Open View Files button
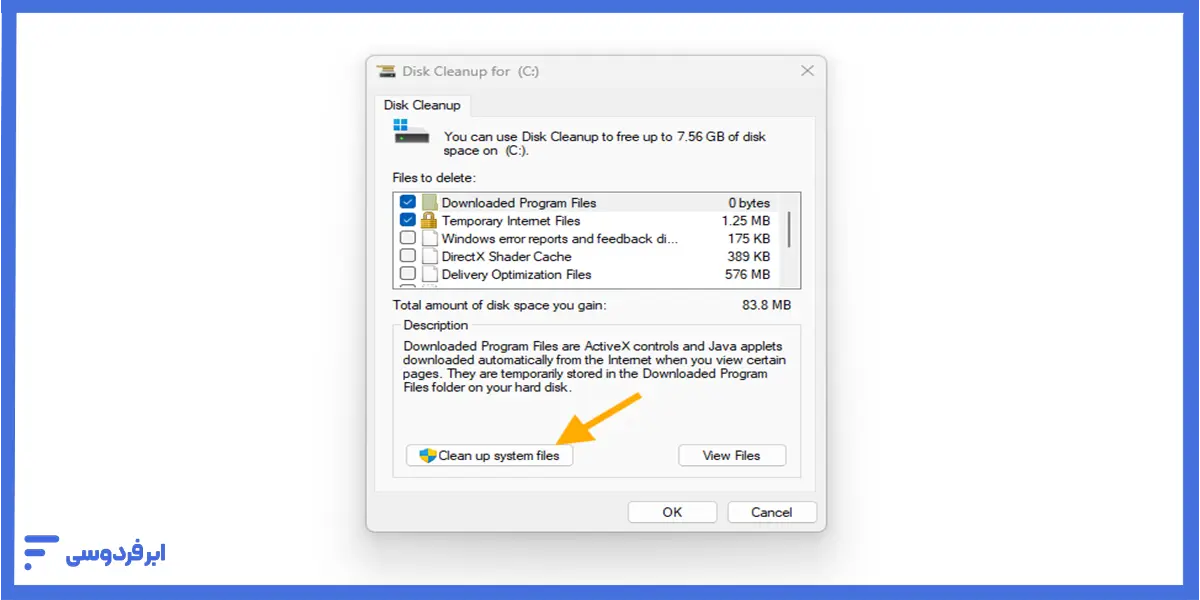The width and height of the screenshot is (1200, 600). (732, 455)
